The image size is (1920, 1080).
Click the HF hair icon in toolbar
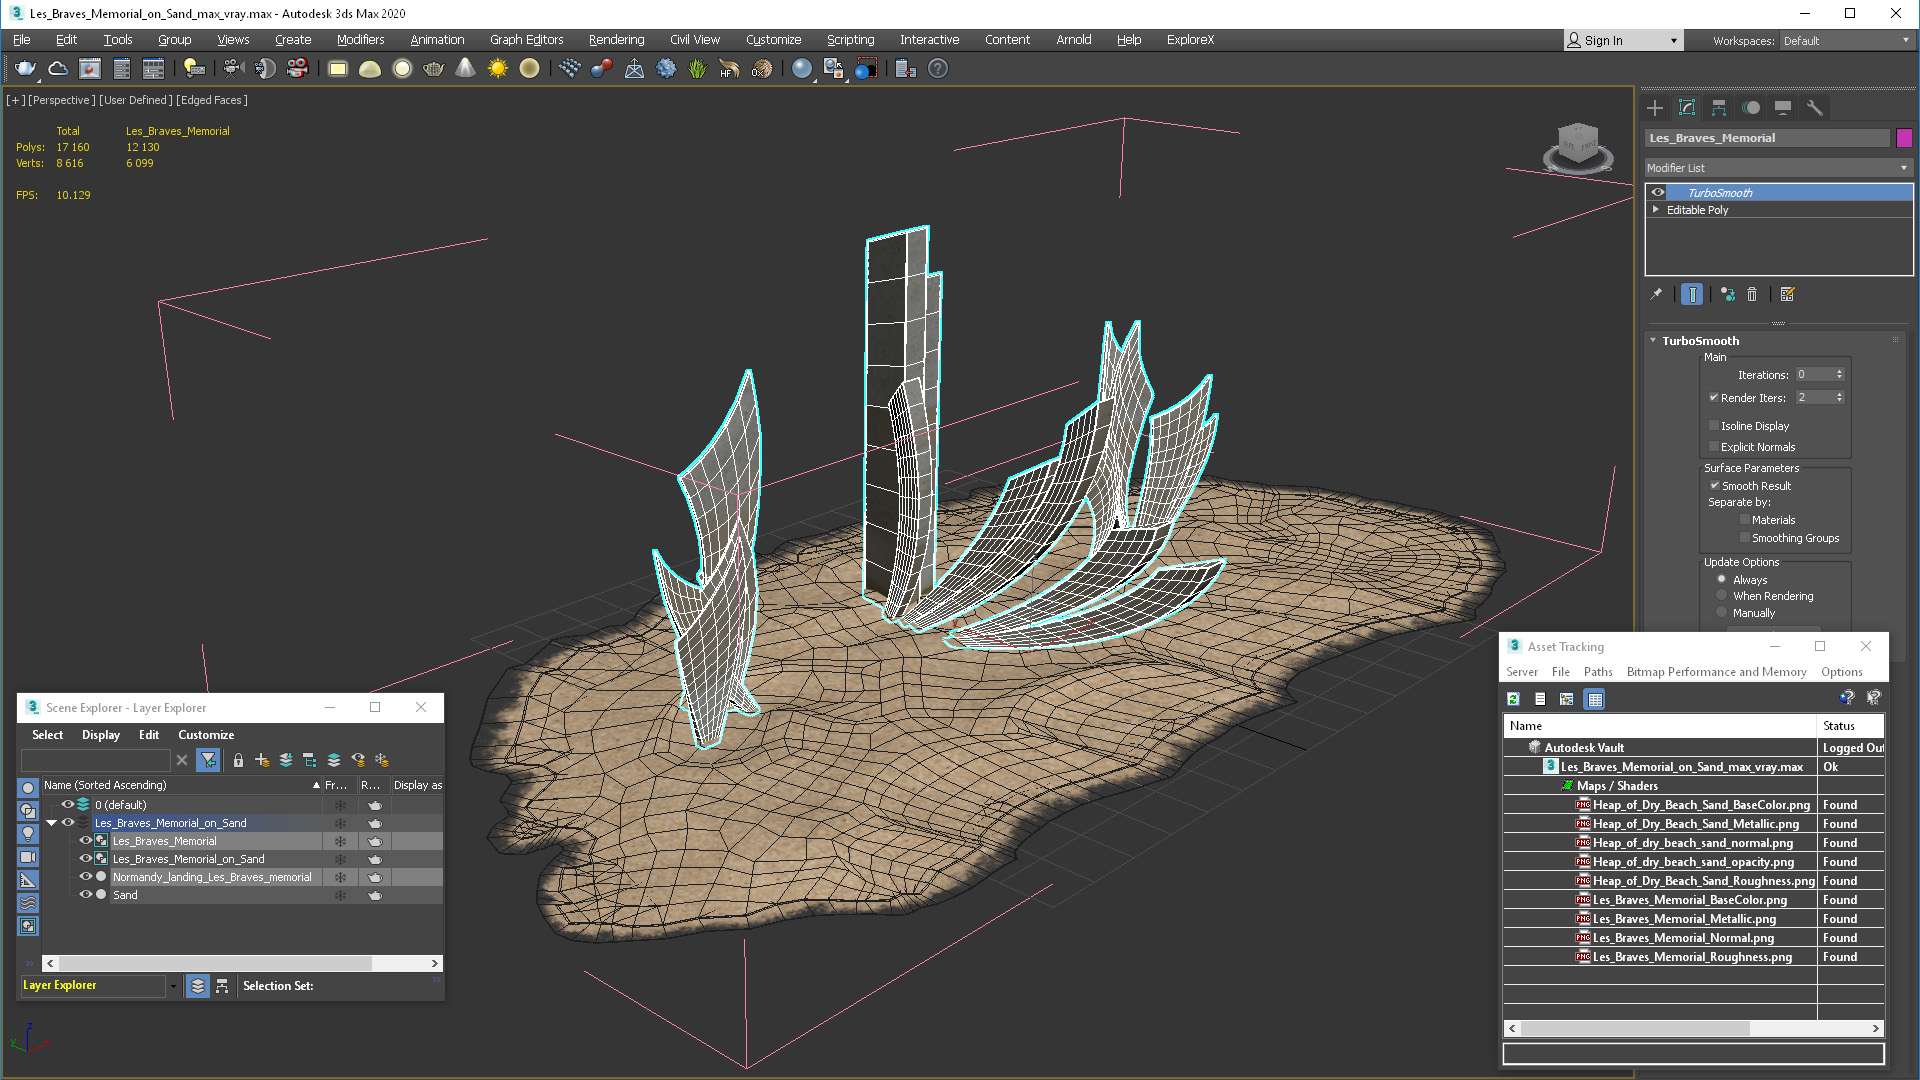point(729,69)
